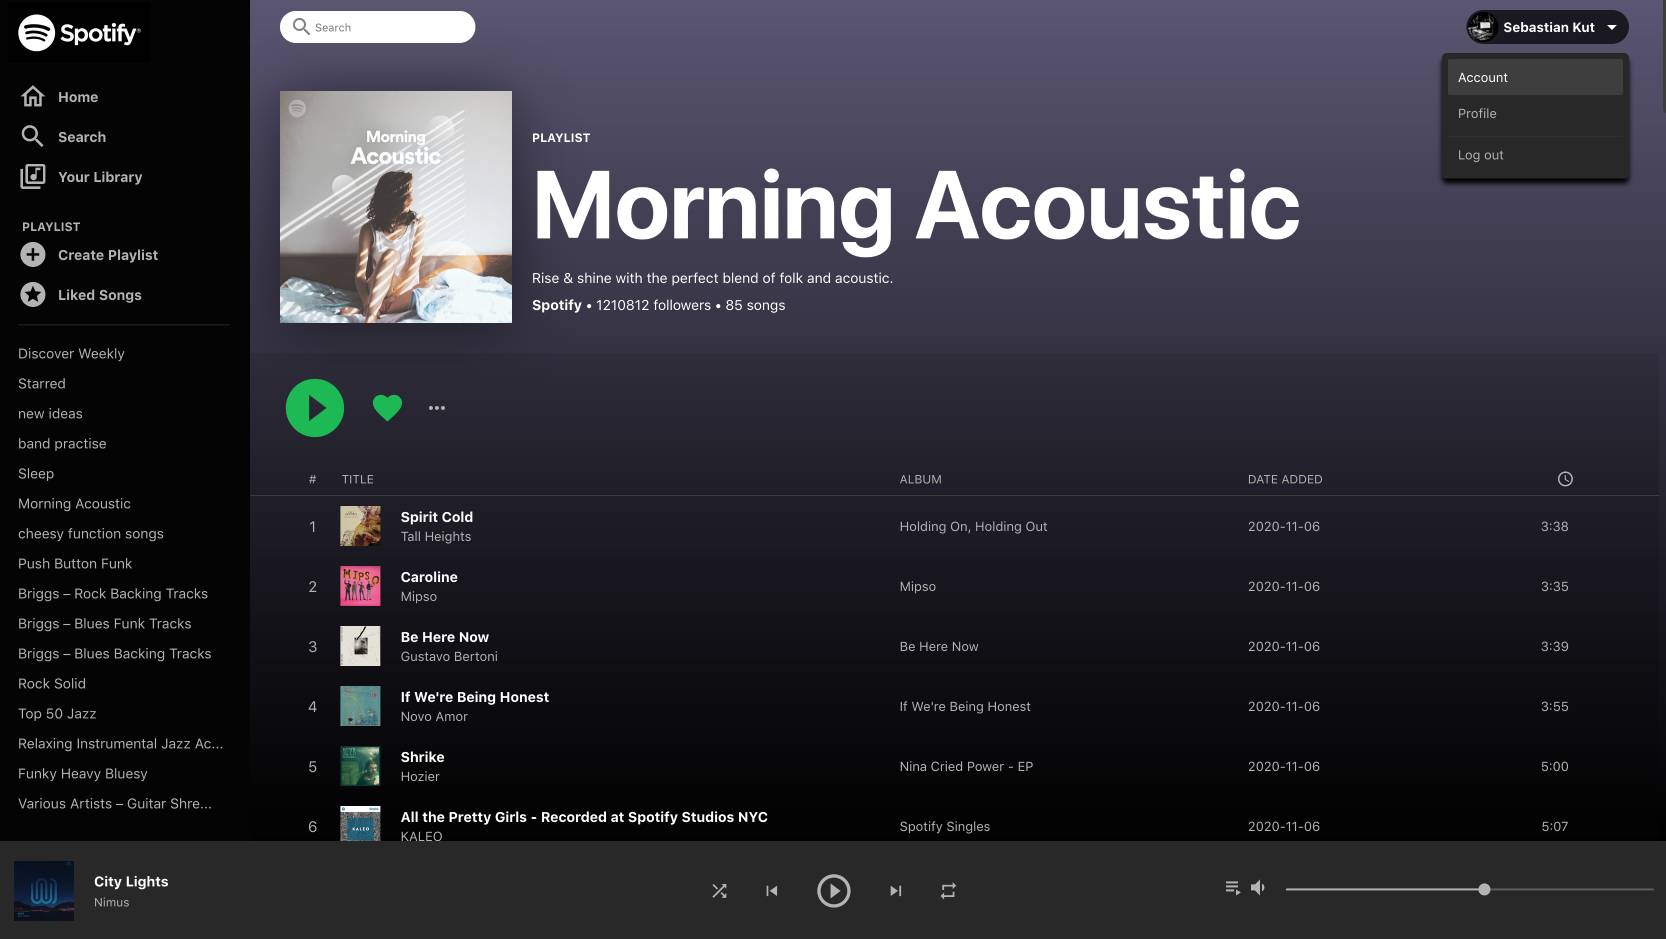This screenshot has height=939, width=1666.
Task: Open the Sebastian Kut account dropdown arrow
Action: (1612, 27)
